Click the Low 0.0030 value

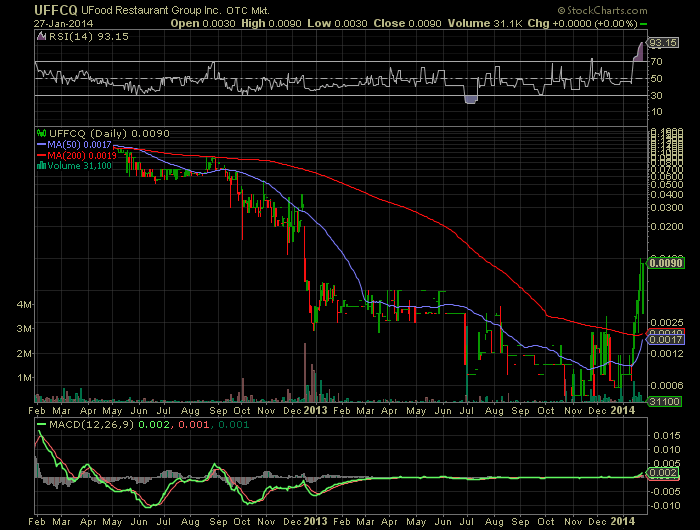click(337, 23)
